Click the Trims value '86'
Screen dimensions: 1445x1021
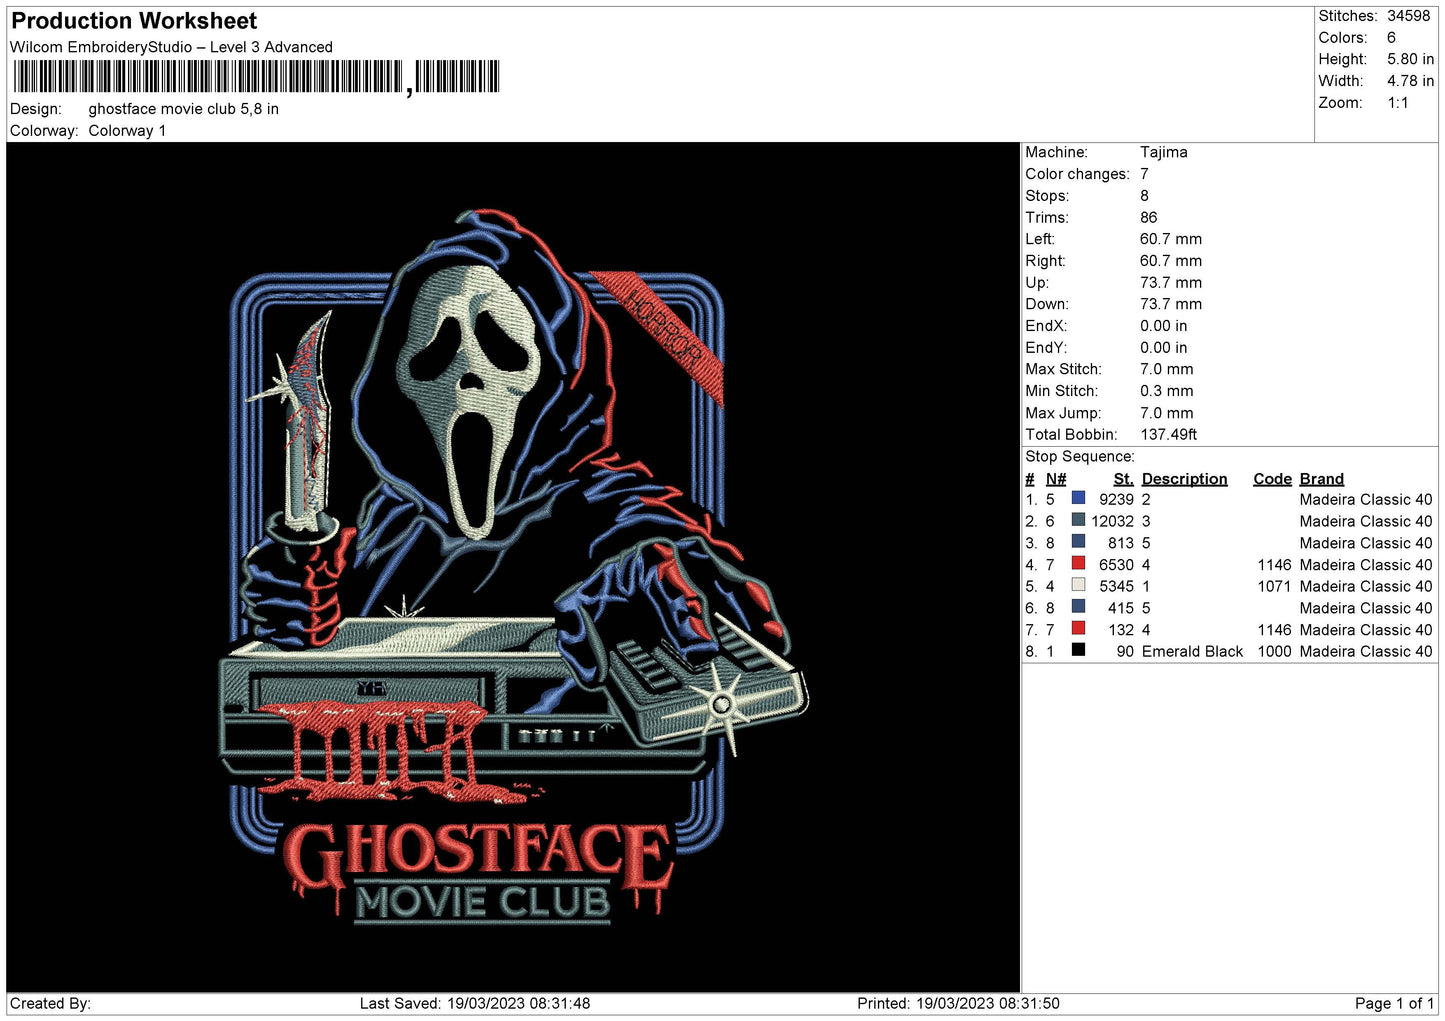pyautogui.click(x=1149, y=218)
